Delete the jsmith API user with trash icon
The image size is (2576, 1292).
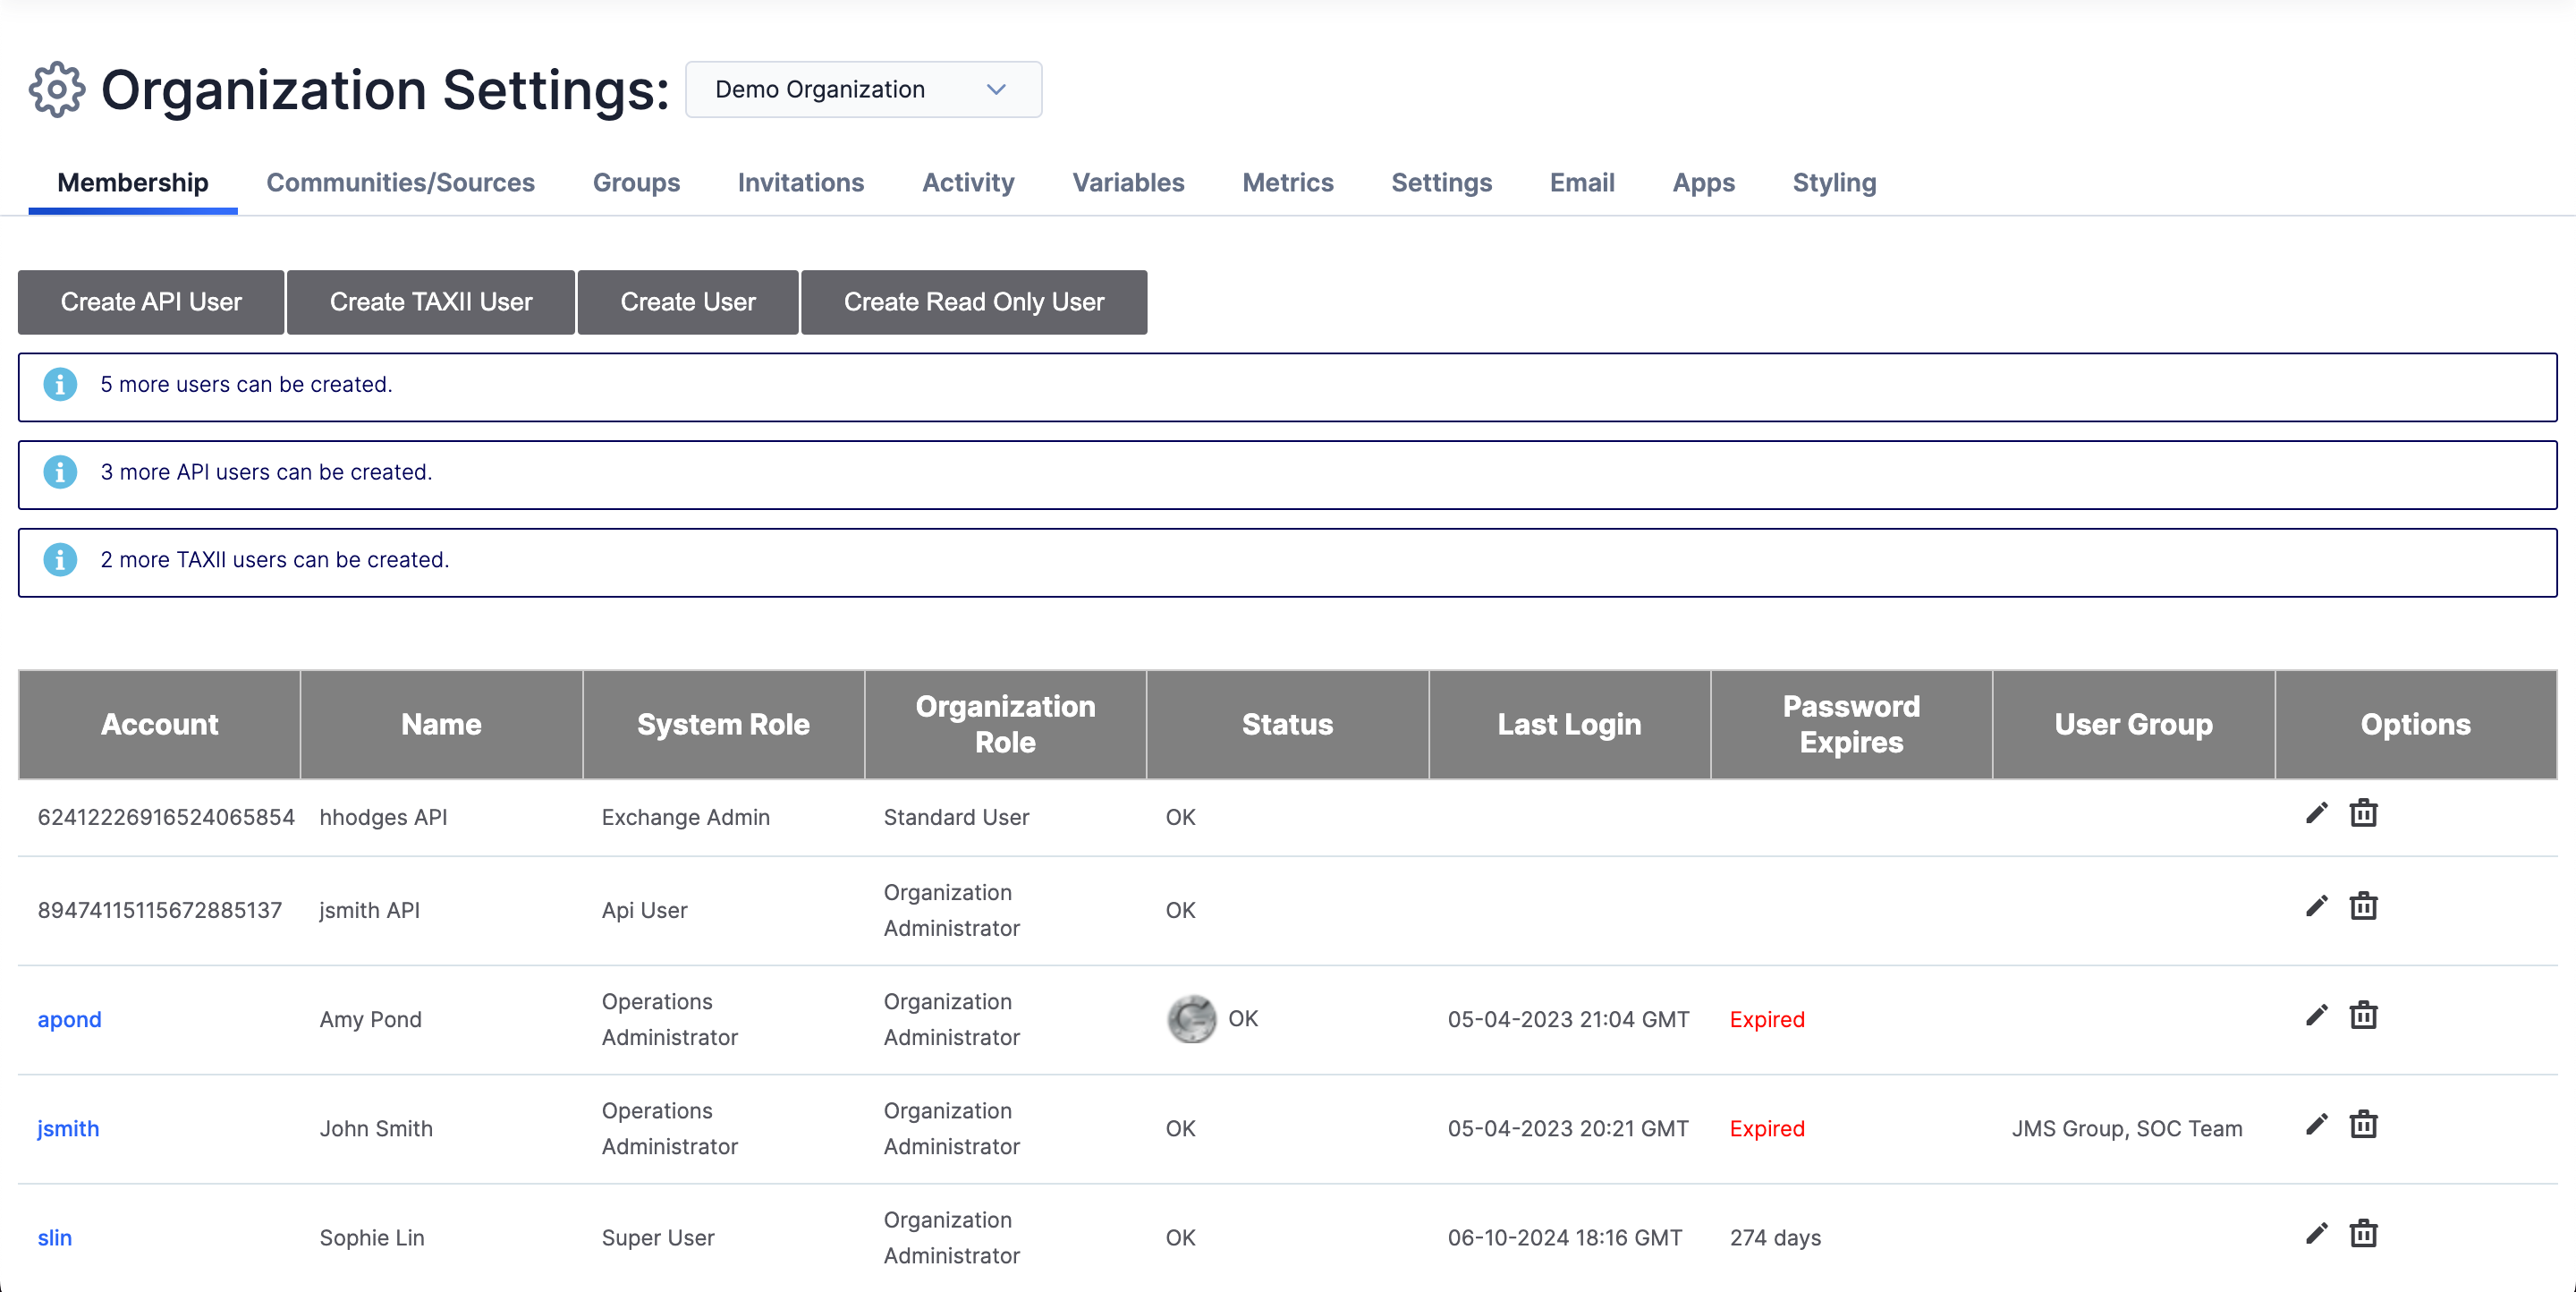click(2363, 906)
